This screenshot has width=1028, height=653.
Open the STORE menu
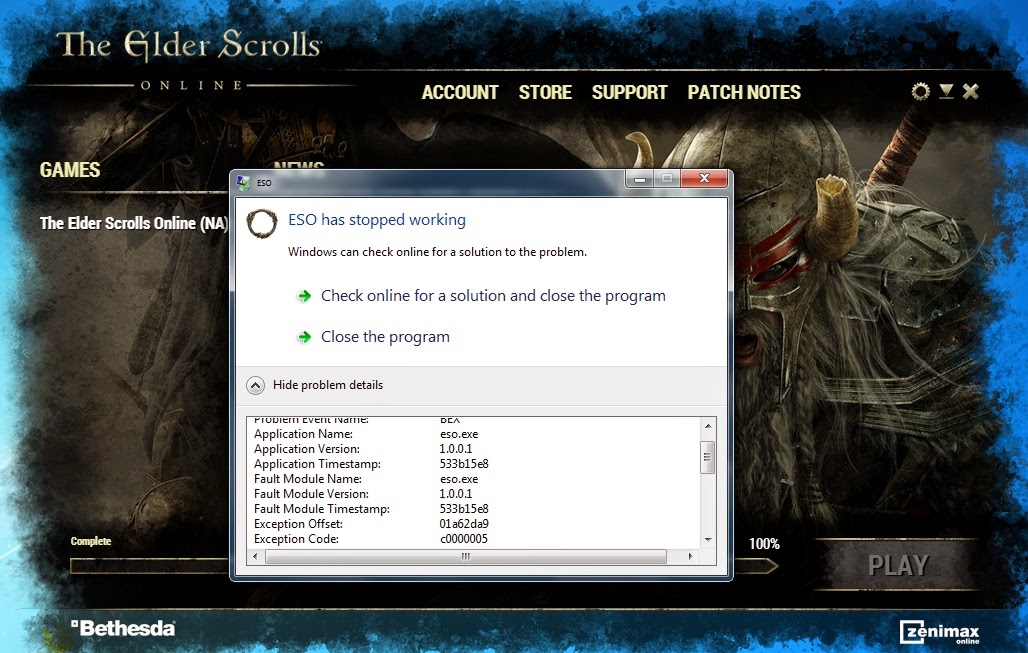[545, 92]
